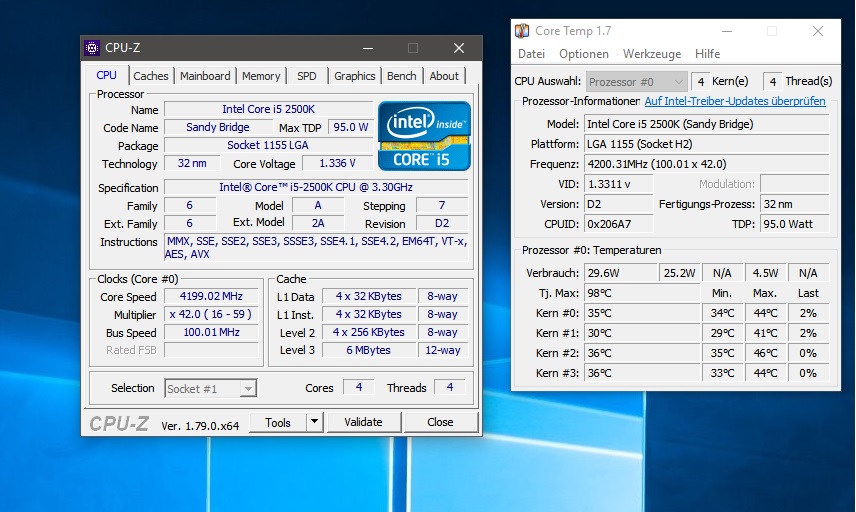Click the Level 3 cache value 6 MBytes
The width and height of the screenshot is (856, 512).
[x=369, y=350]
